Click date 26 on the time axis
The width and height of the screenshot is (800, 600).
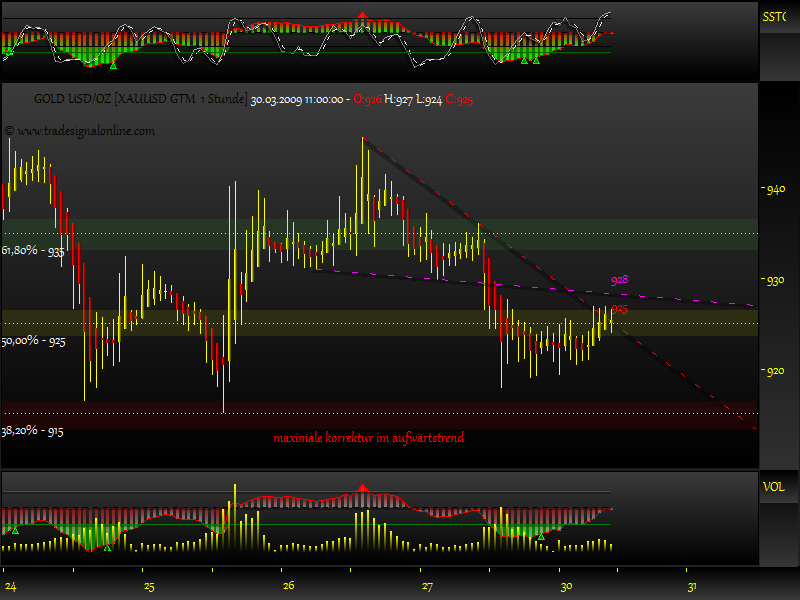[x=288, y=586]
